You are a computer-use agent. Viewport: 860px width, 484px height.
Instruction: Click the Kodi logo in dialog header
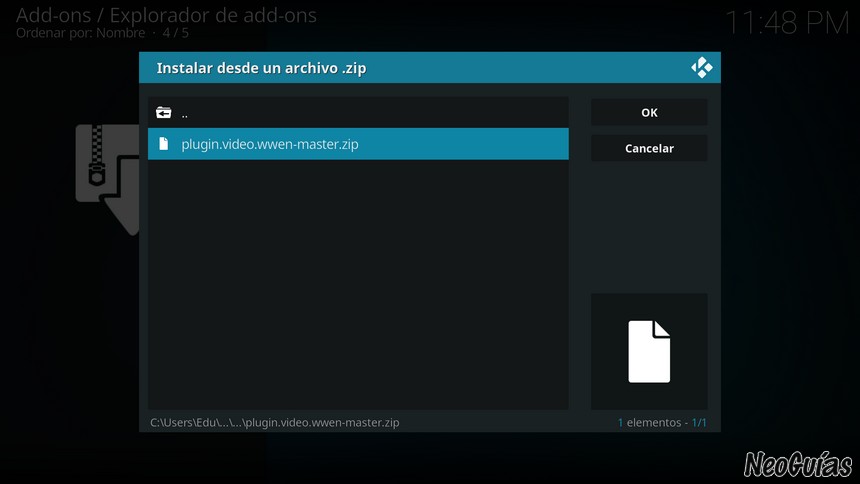click(x=701, y=68)
